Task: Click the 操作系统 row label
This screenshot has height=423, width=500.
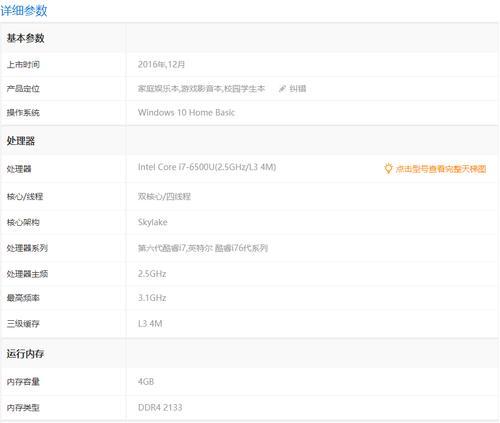Action: click(23, 113)
